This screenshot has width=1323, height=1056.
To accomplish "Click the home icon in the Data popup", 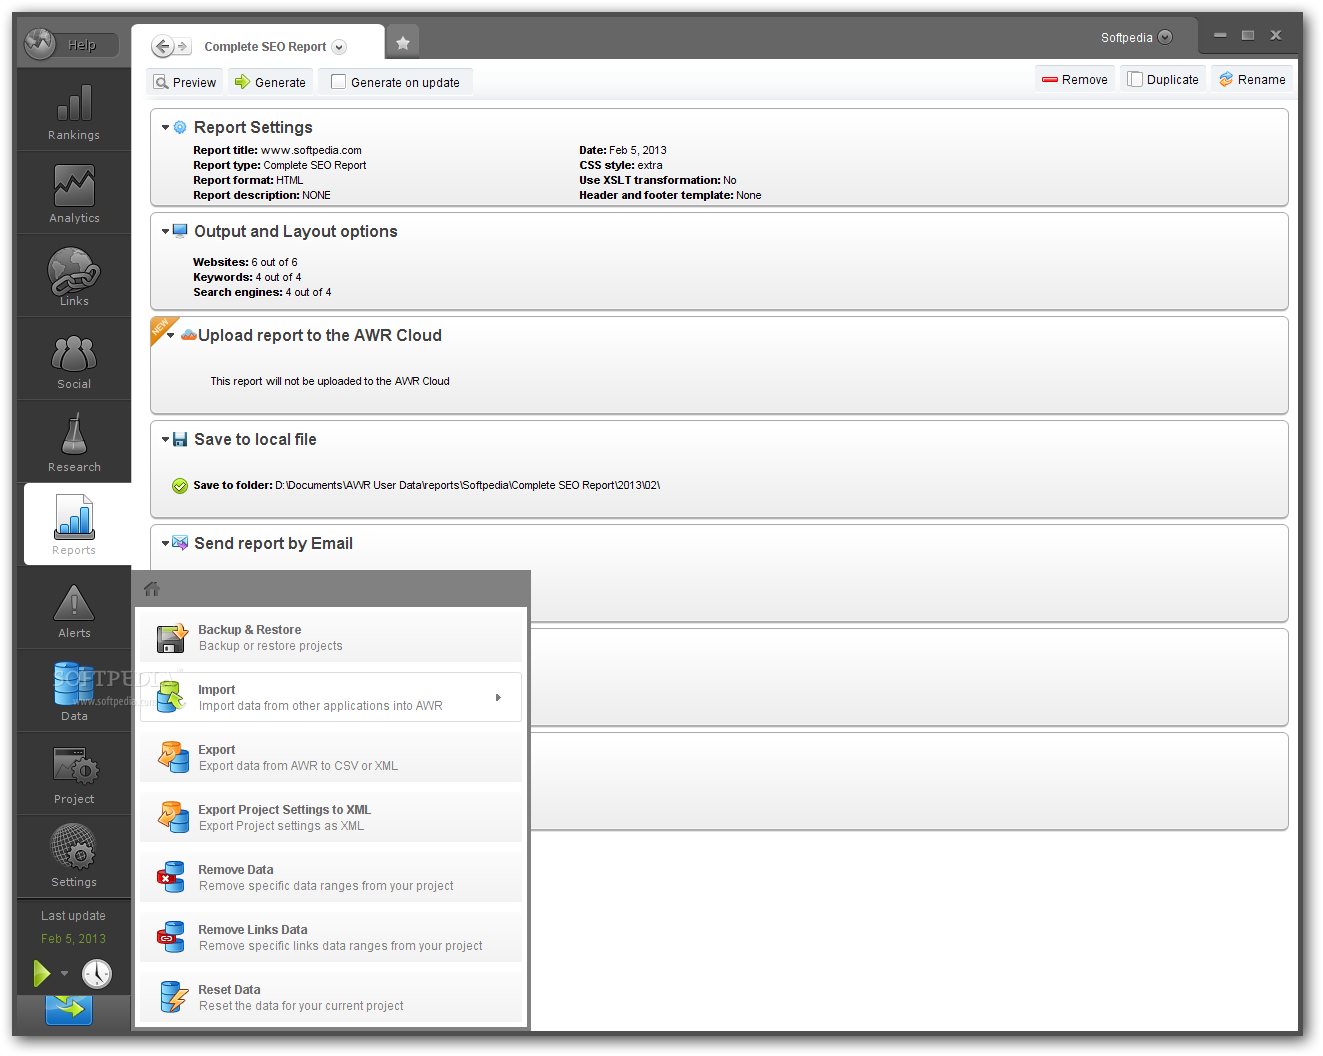I will pyautogui.click(x=152, y=589).
